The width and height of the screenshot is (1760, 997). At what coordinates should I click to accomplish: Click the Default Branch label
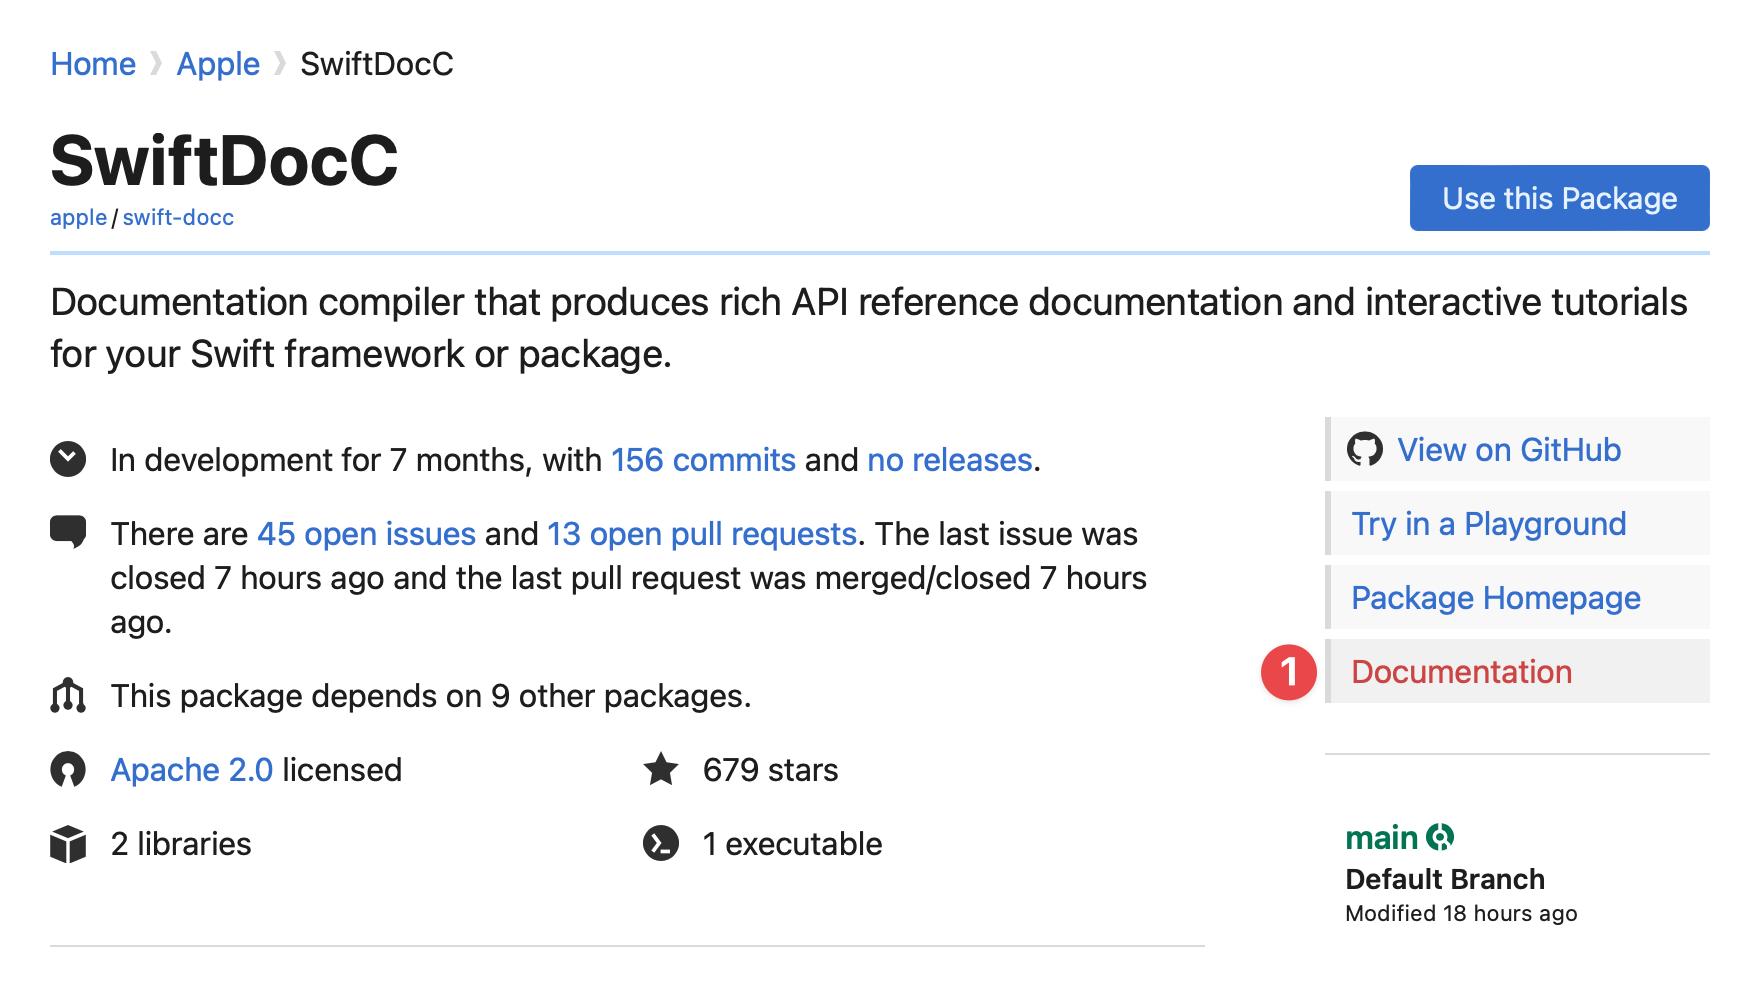click(1445, 879)
